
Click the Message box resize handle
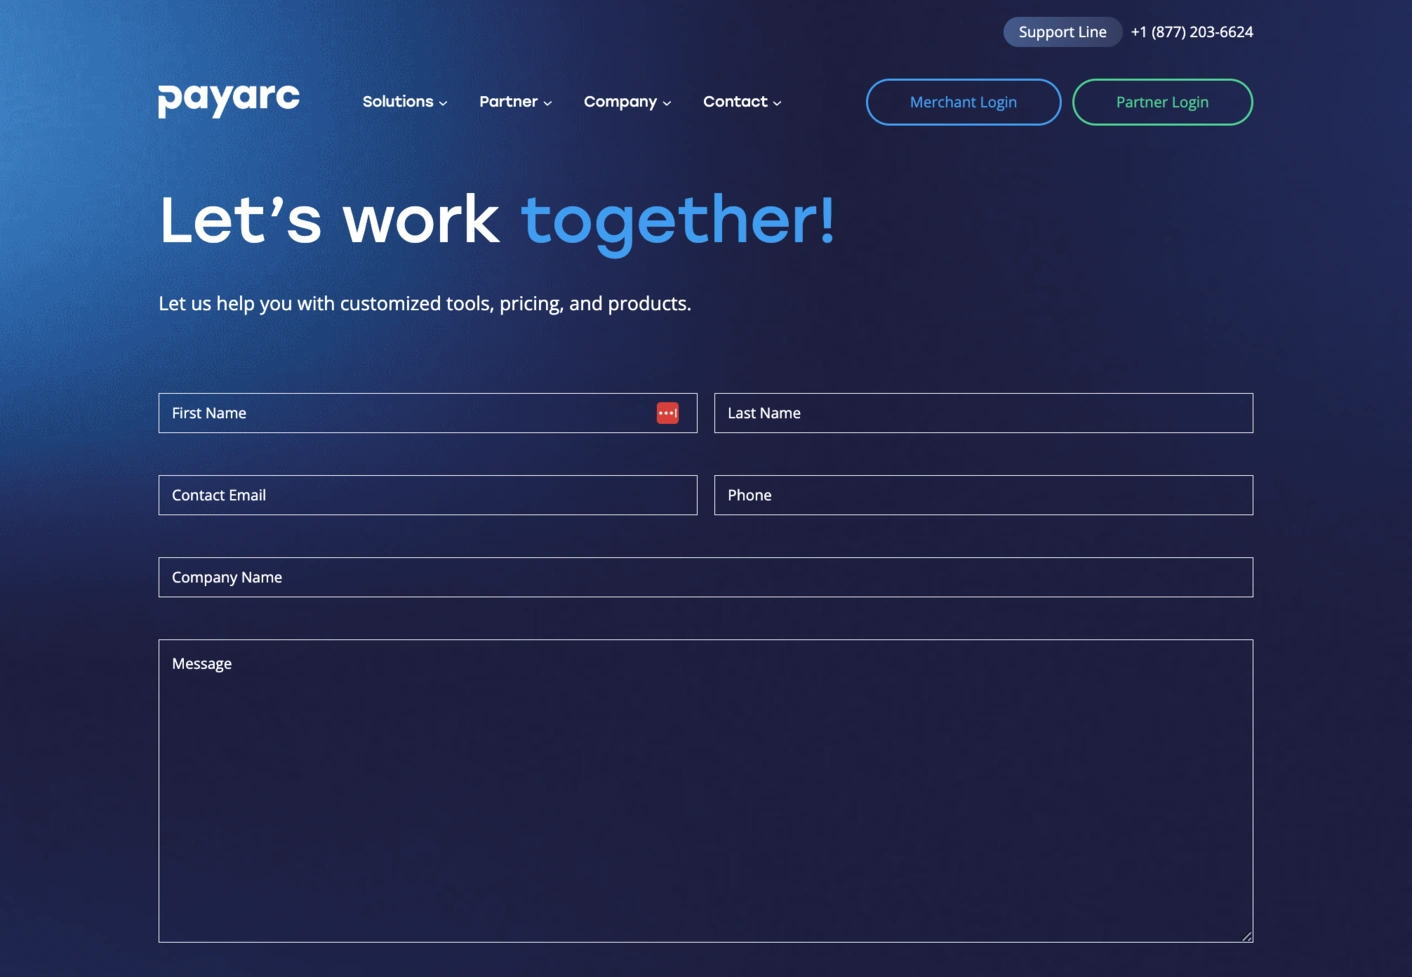click(1247, 936)
